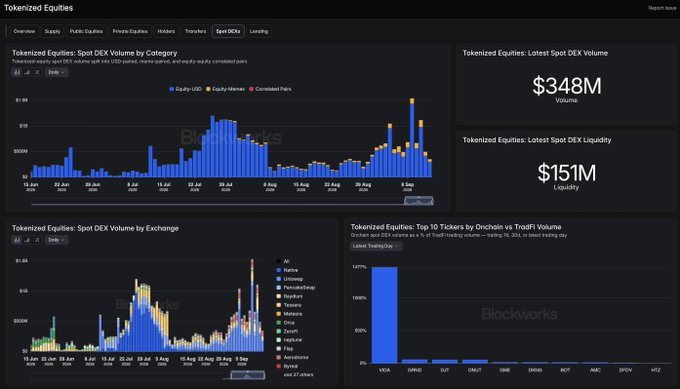Toggle Correlated Pairs legend series
The image size is (680, 389).
click(x=270, y=89)
